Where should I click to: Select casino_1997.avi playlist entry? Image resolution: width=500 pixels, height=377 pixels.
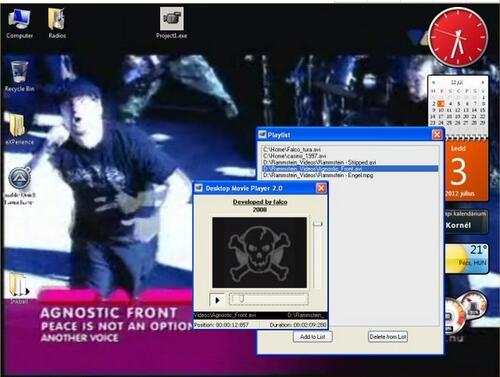point(295,156)
